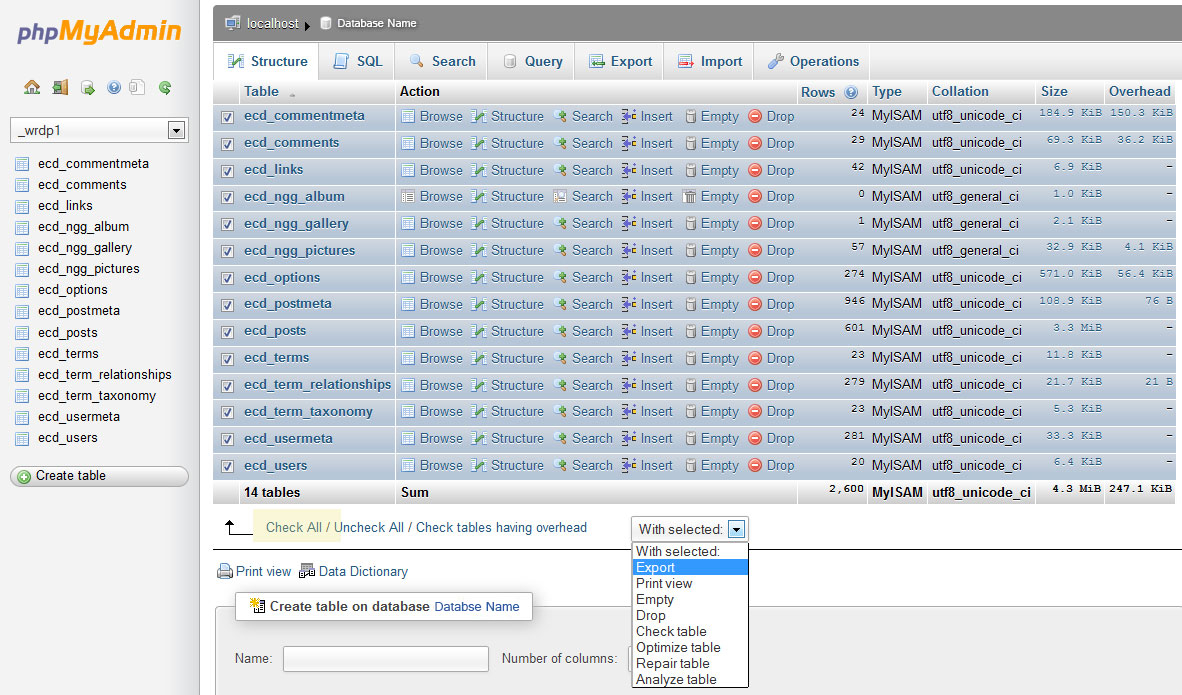The image size is (1182, 695).
Task: Select Drop in the With selected list
Action: pyautogui.click(x=690, y=615)
